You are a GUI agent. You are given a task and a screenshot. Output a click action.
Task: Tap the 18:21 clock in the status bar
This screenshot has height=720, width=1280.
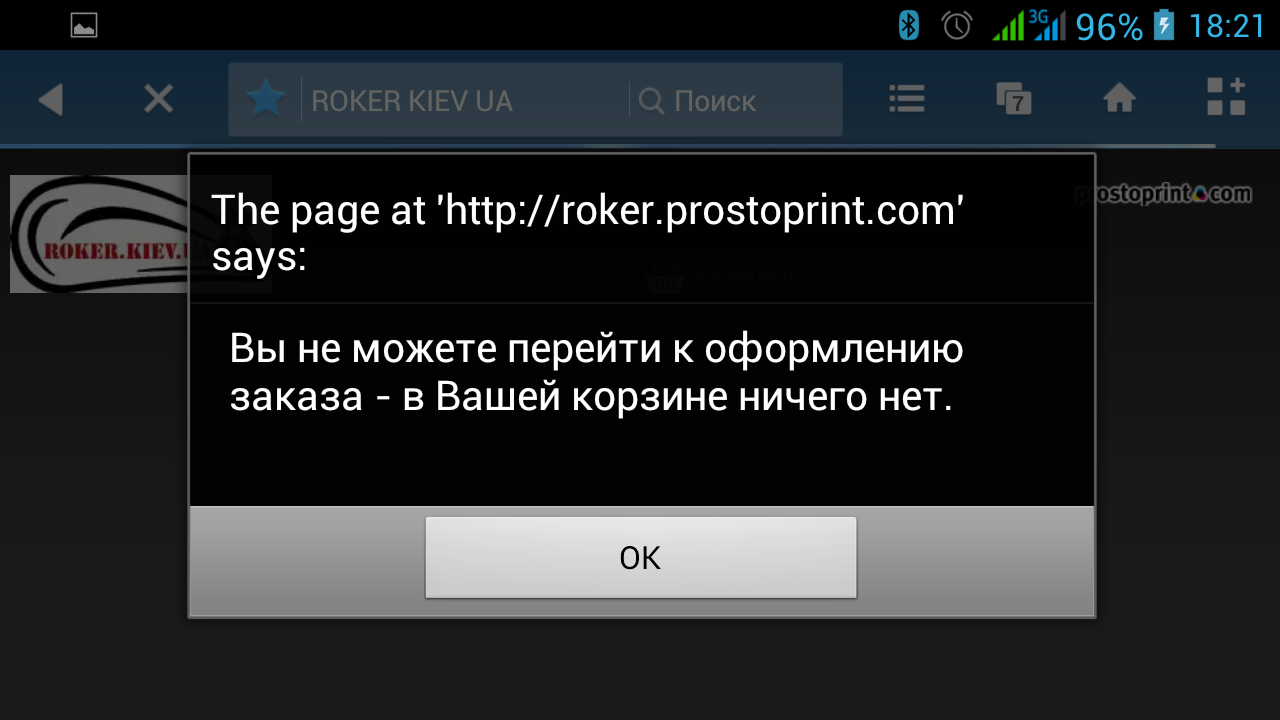coord(1227,26)
